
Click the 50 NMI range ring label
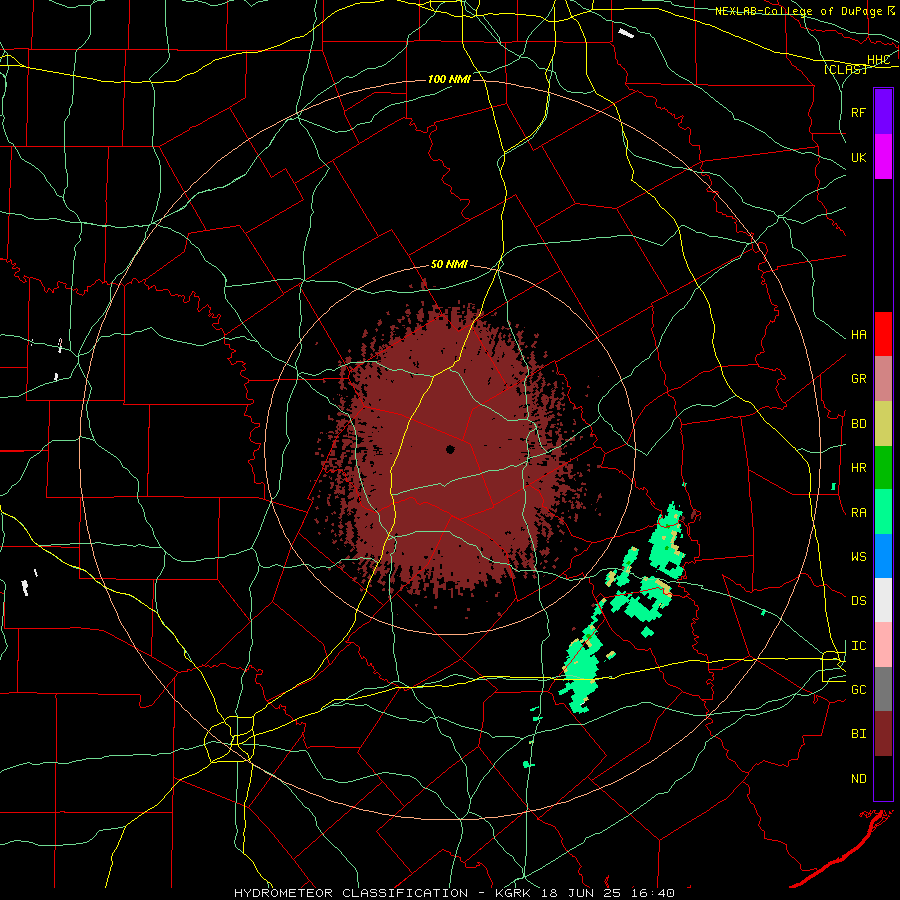(449, 264)
